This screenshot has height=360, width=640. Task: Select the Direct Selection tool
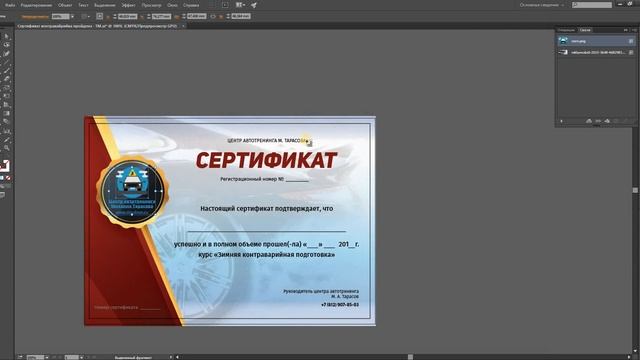coord(7,36)
